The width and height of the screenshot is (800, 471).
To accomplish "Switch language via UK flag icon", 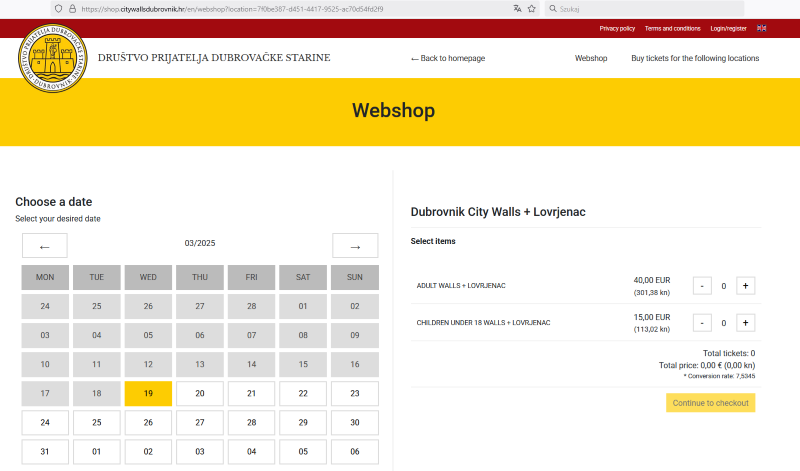I will pos(762,28).
